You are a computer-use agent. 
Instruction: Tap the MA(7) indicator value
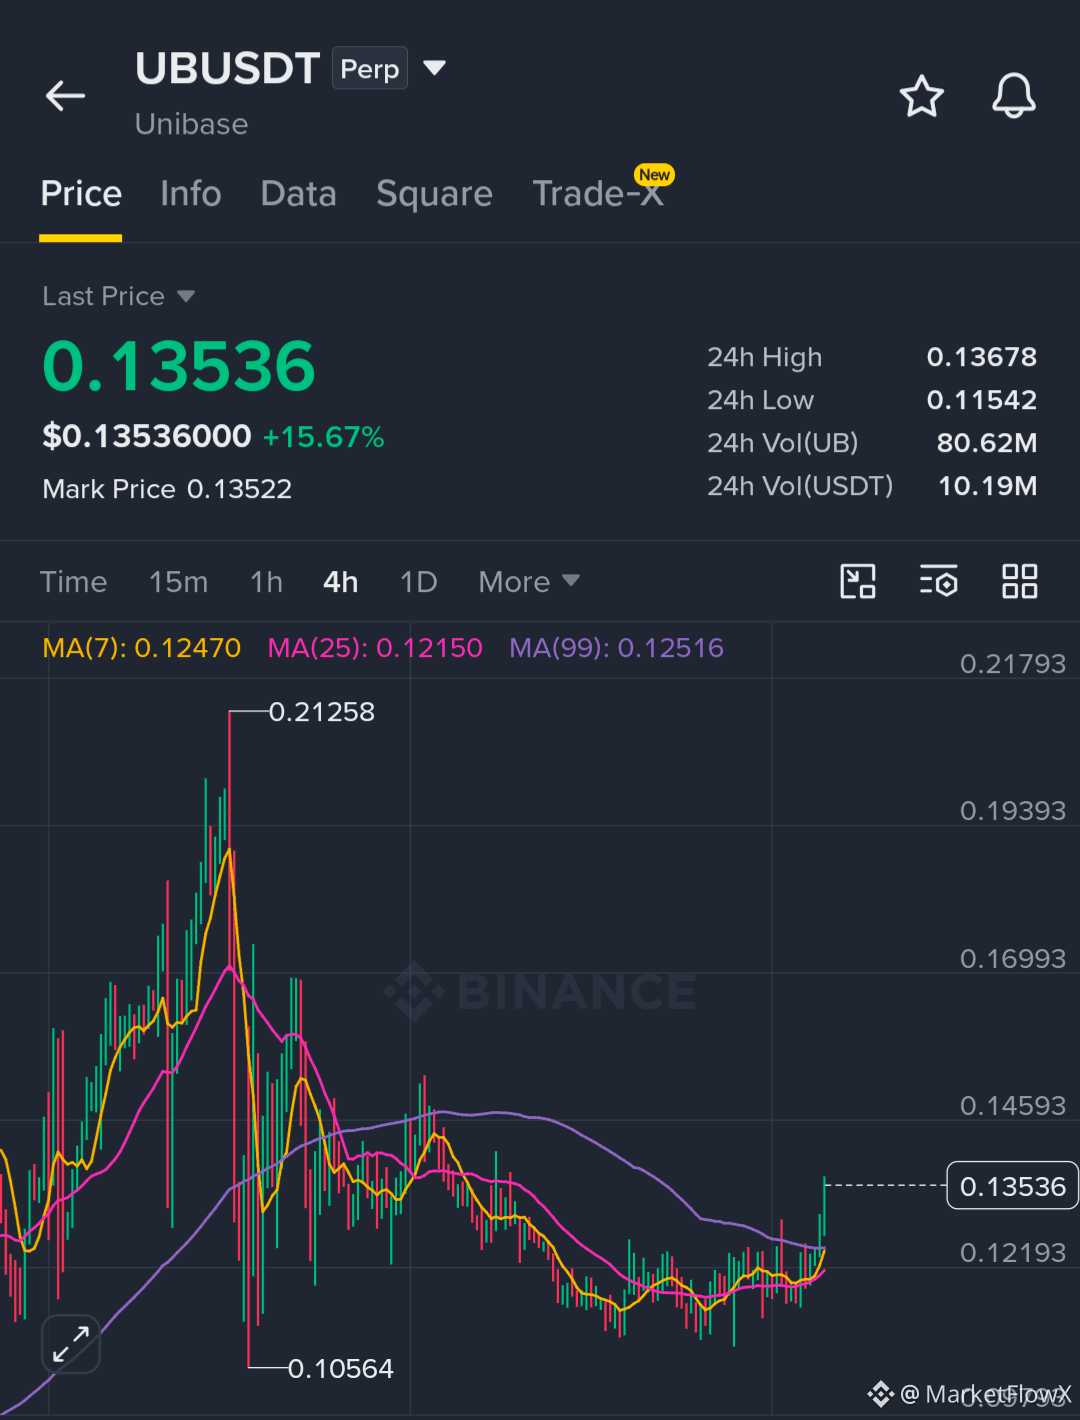[142, 648]
